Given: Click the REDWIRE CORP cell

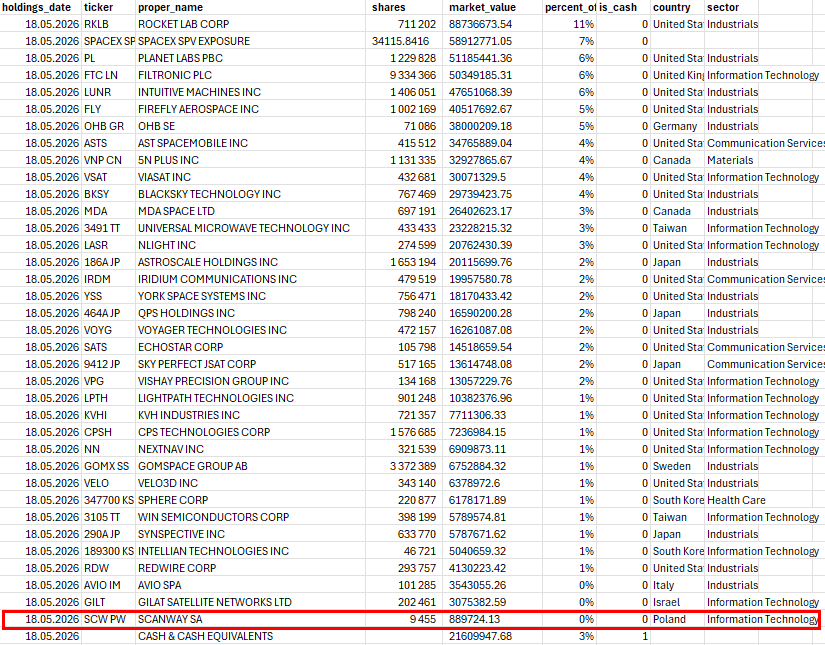Looking at the screenshot, I should click(x=250, y=568).
